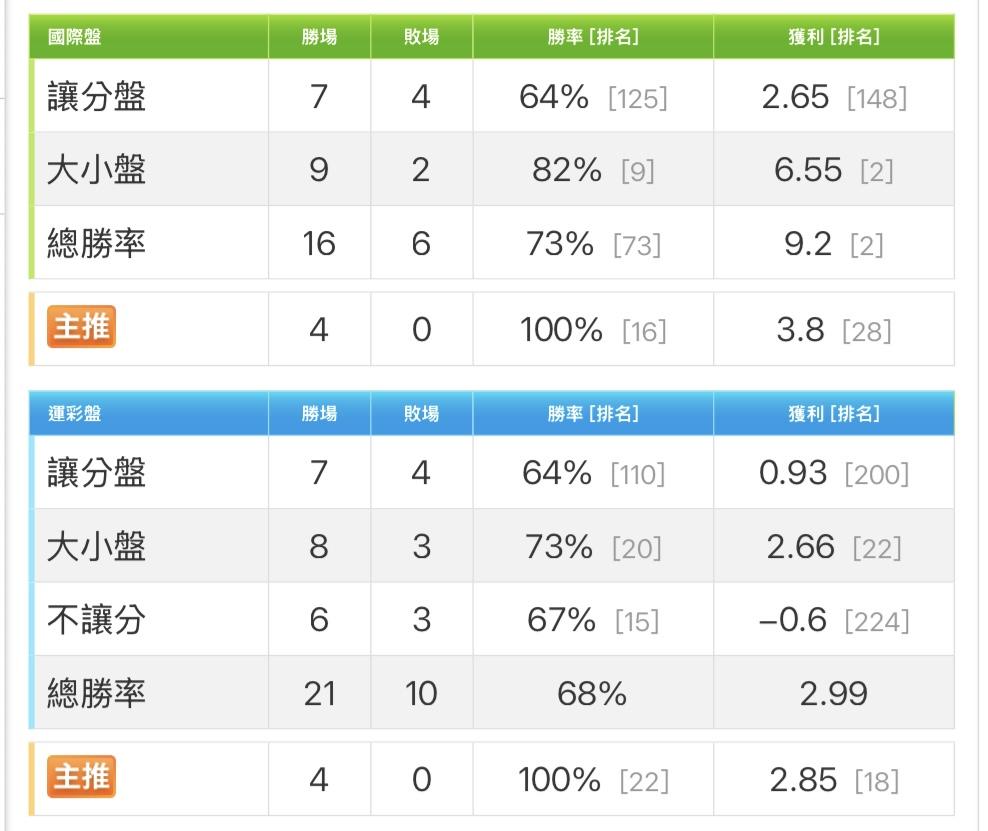Click the 68% total win rate cell
Viewport: 988px width, 831px height.
592,694
